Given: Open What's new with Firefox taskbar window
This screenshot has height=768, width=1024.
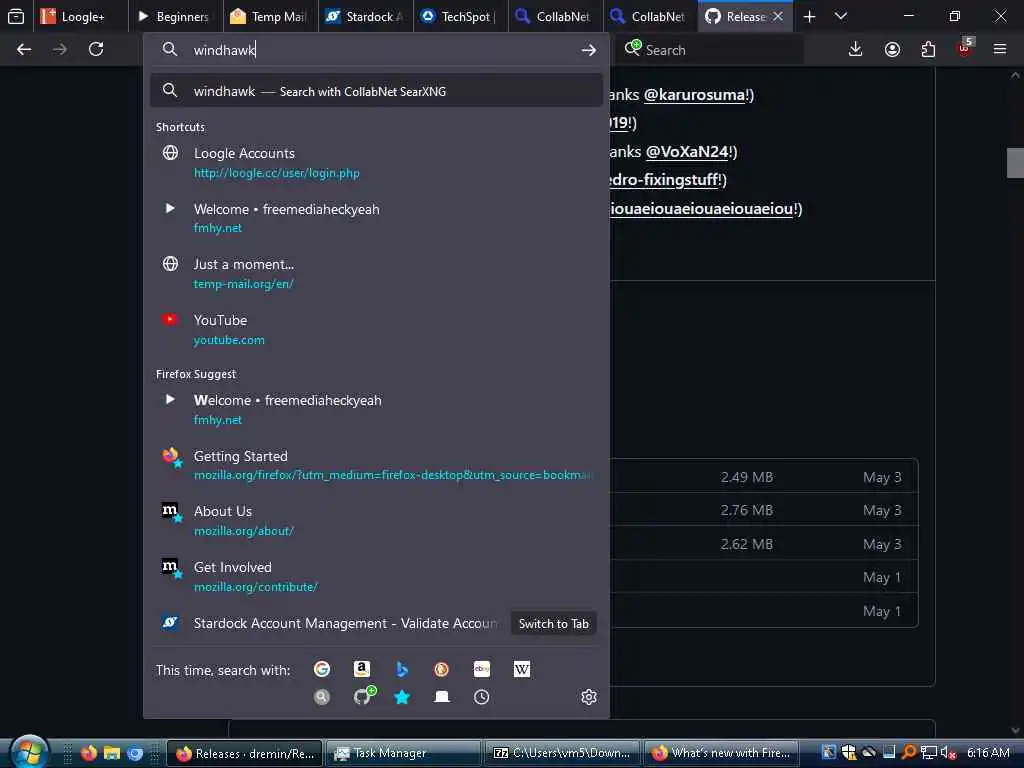Looking at the screenshot, I should (721, 753).
